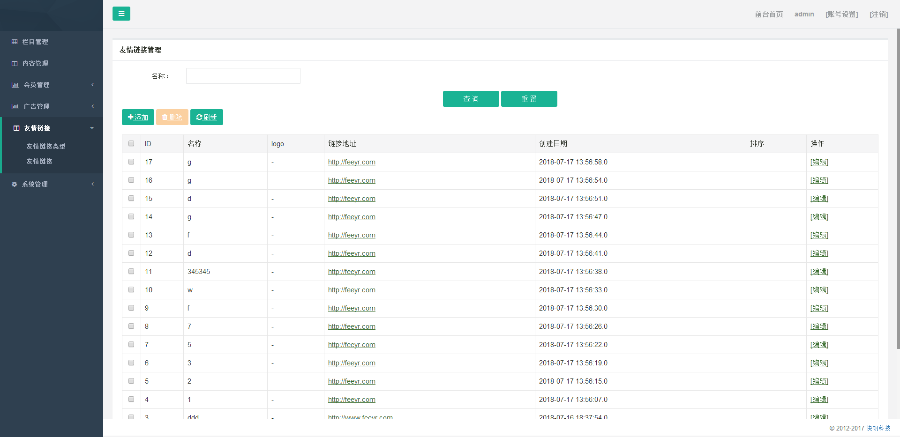Image resolution: width=900 pixels, height=437 pixels.
Task: Tick the checkbox for row ID 4
Action: click(131, 399)
